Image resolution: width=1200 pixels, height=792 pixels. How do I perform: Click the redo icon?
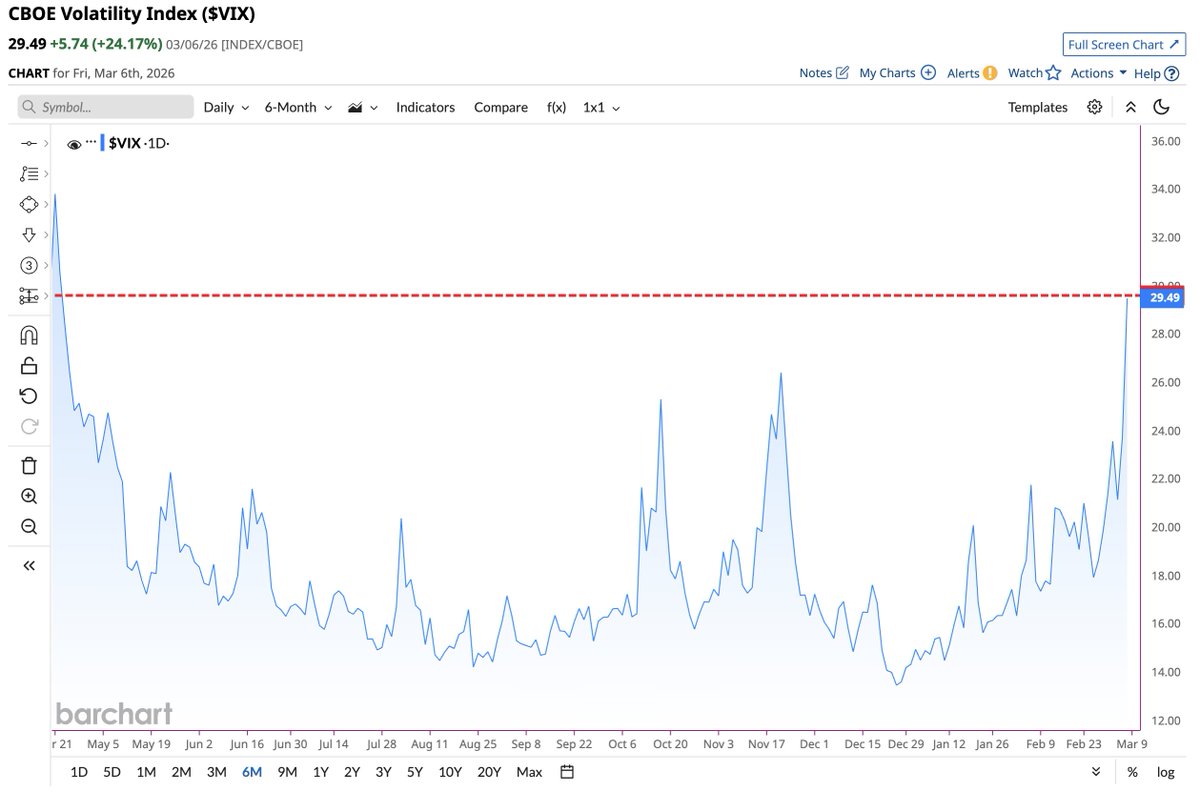coord(28,426)
